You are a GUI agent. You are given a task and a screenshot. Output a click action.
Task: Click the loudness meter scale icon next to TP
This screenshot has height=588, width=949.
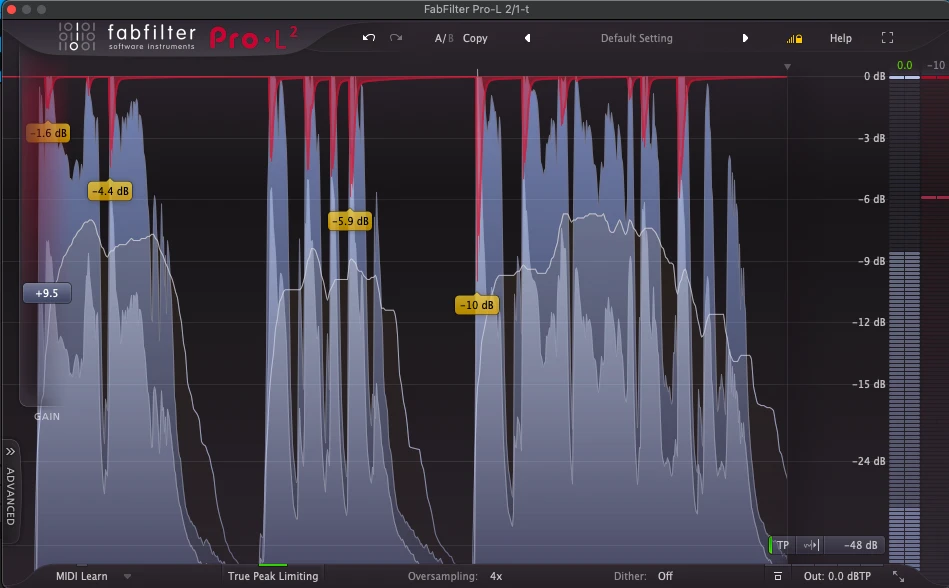coord(810,545)
